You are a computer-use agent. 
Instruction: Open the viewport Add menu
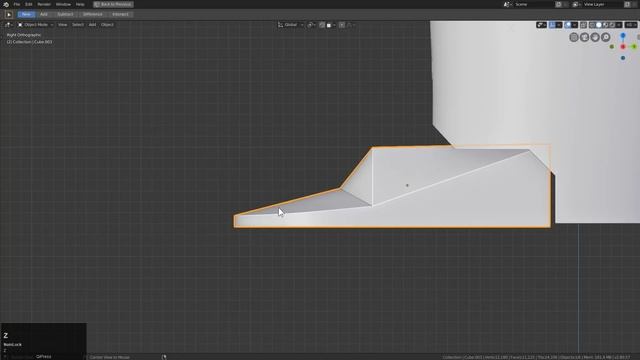pyautogui.click(x=92, y=25)
